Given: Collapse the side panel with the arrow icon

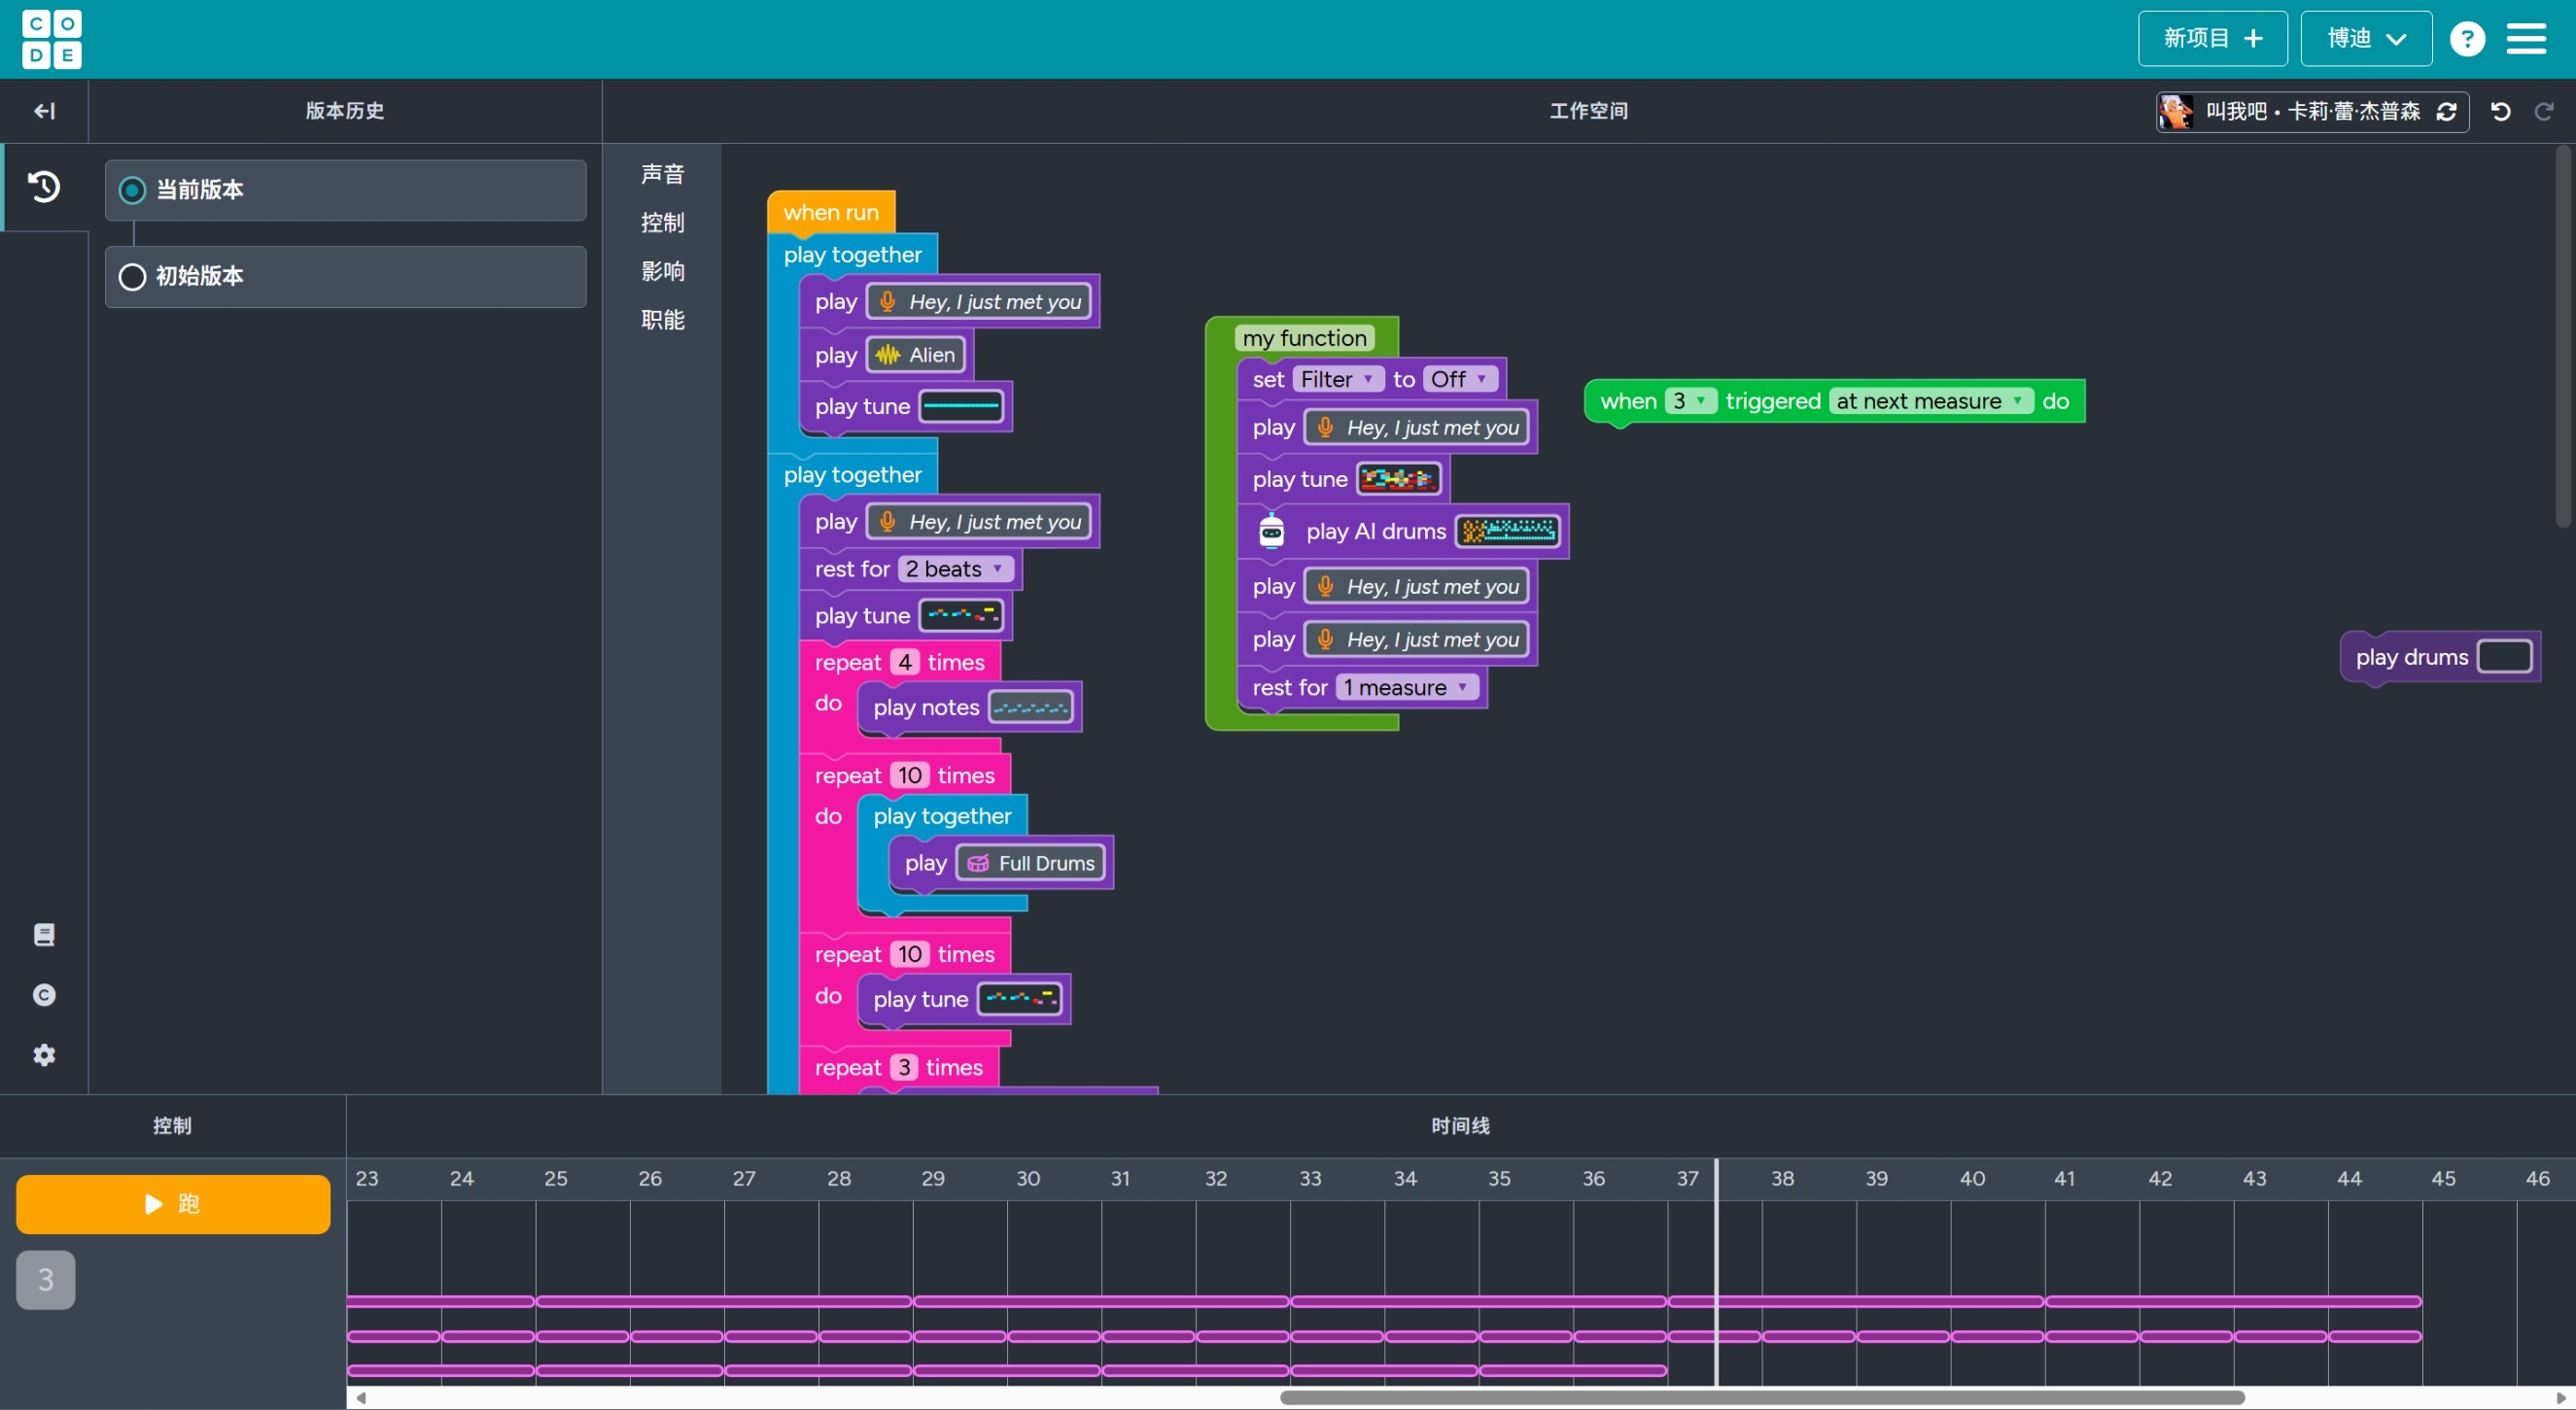Looking at the screenshot, I should click(44, 111).
